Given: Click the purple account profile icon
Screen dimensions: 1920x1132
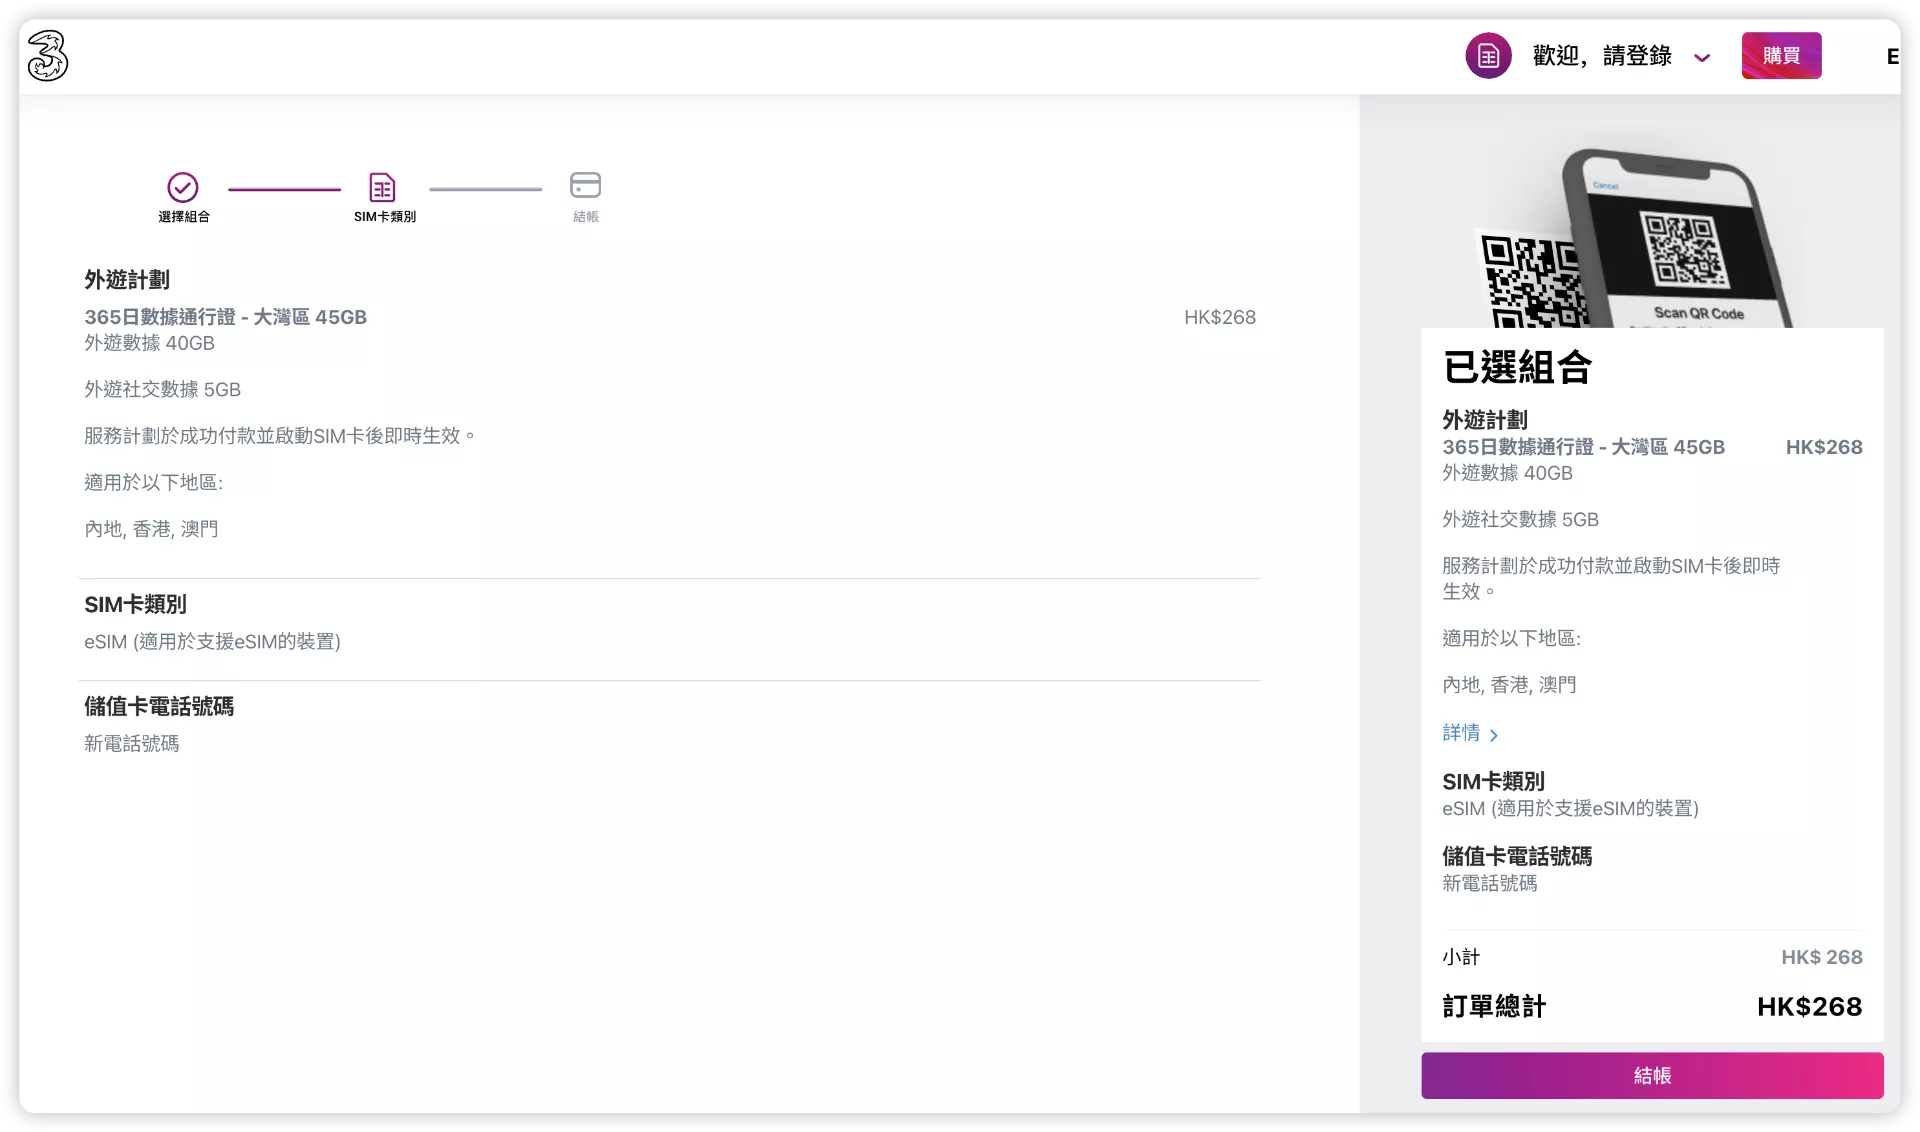Looking at the screenshot, I should (x=1488, y=56).
